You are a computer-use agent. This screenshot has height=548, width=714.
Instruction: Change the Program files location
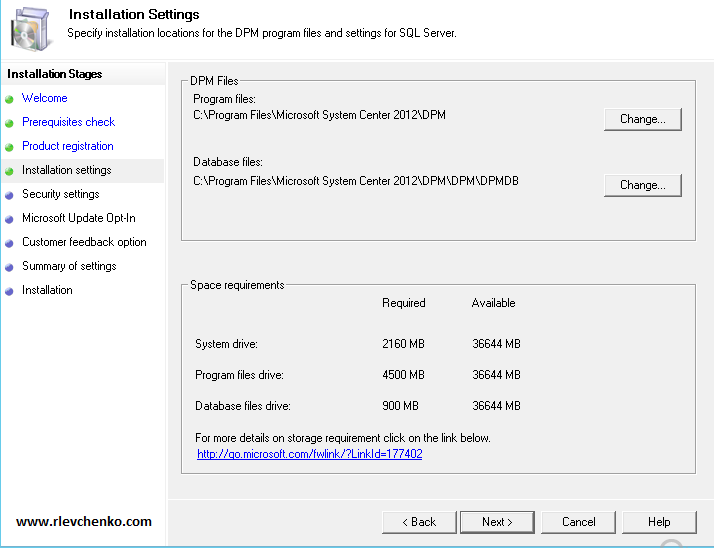pos(643,119)
